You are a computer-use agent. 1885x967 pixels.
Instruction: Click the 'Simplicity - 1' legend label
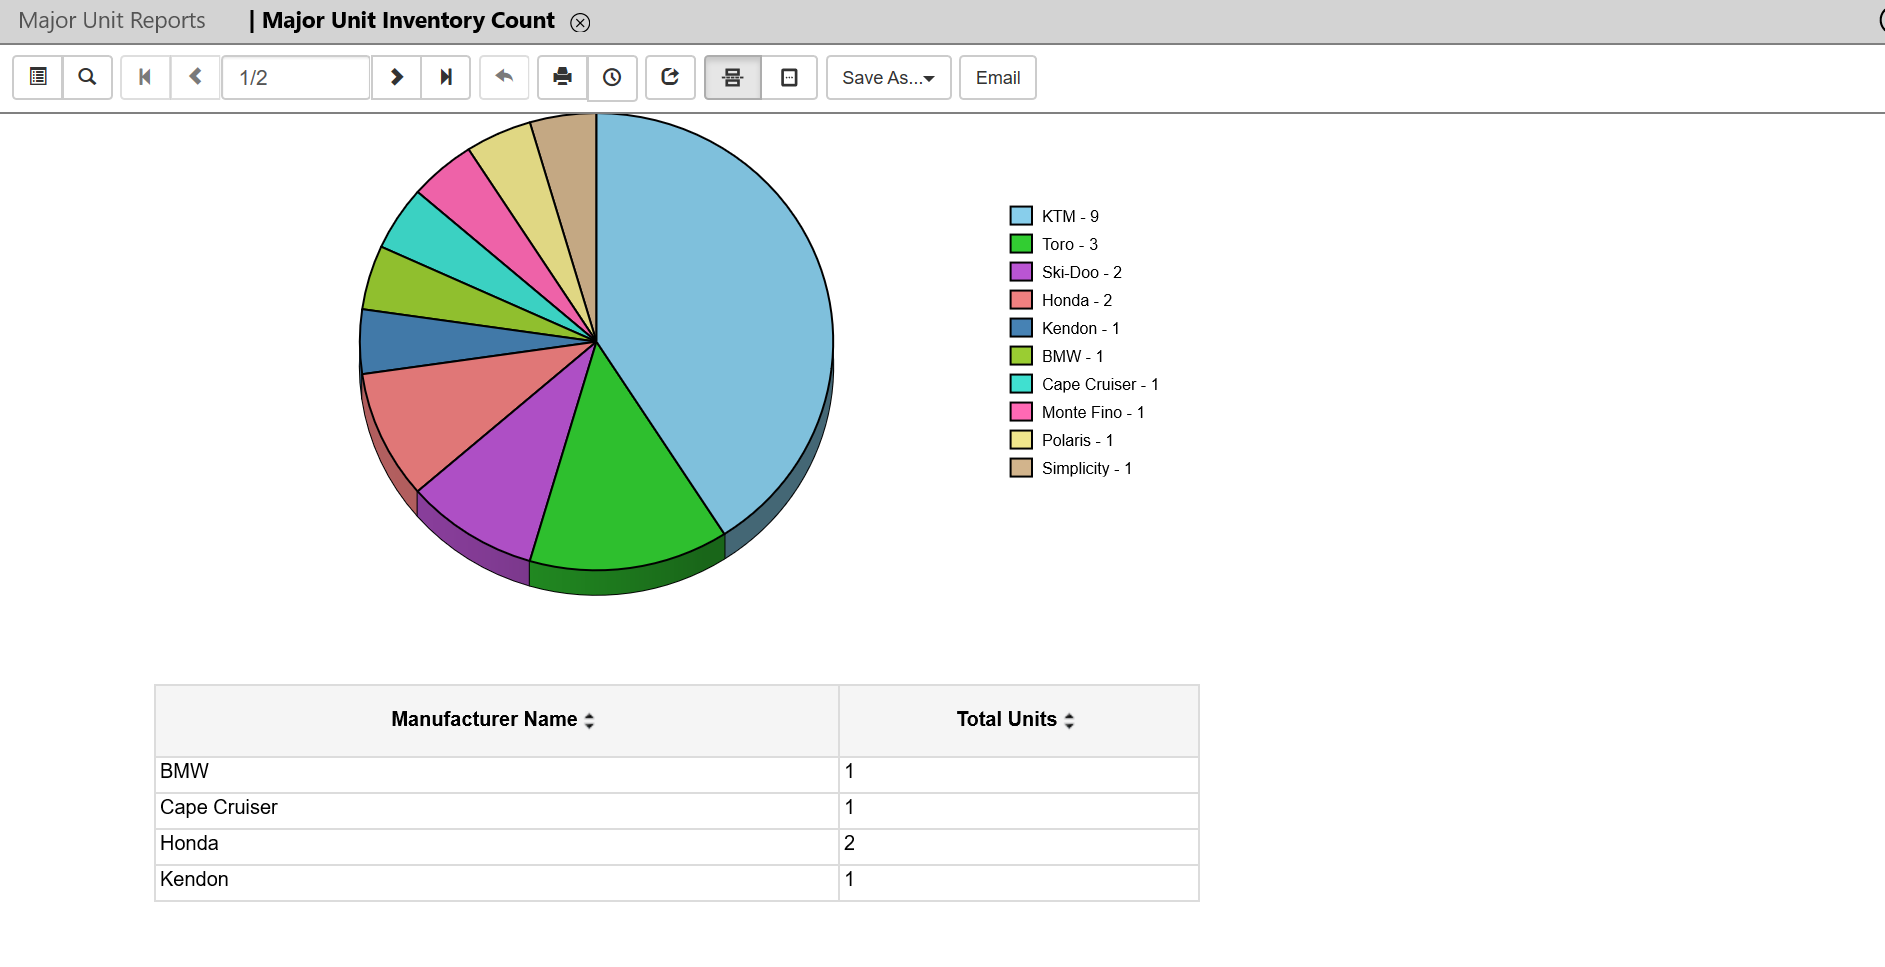[1087, 468]
